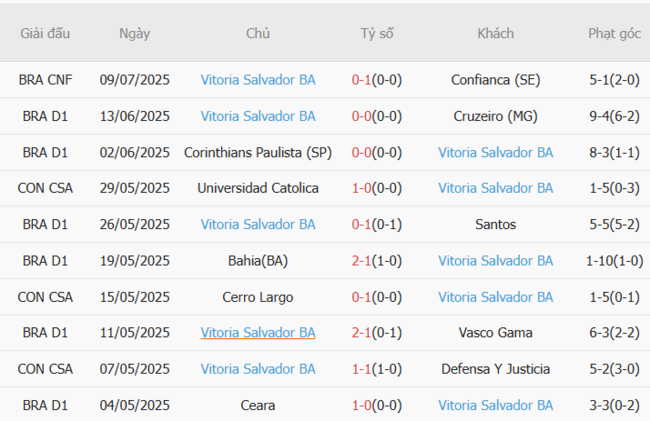Select Defensa Y Justicia away team

pyautogui.click(x=495, y=369)
